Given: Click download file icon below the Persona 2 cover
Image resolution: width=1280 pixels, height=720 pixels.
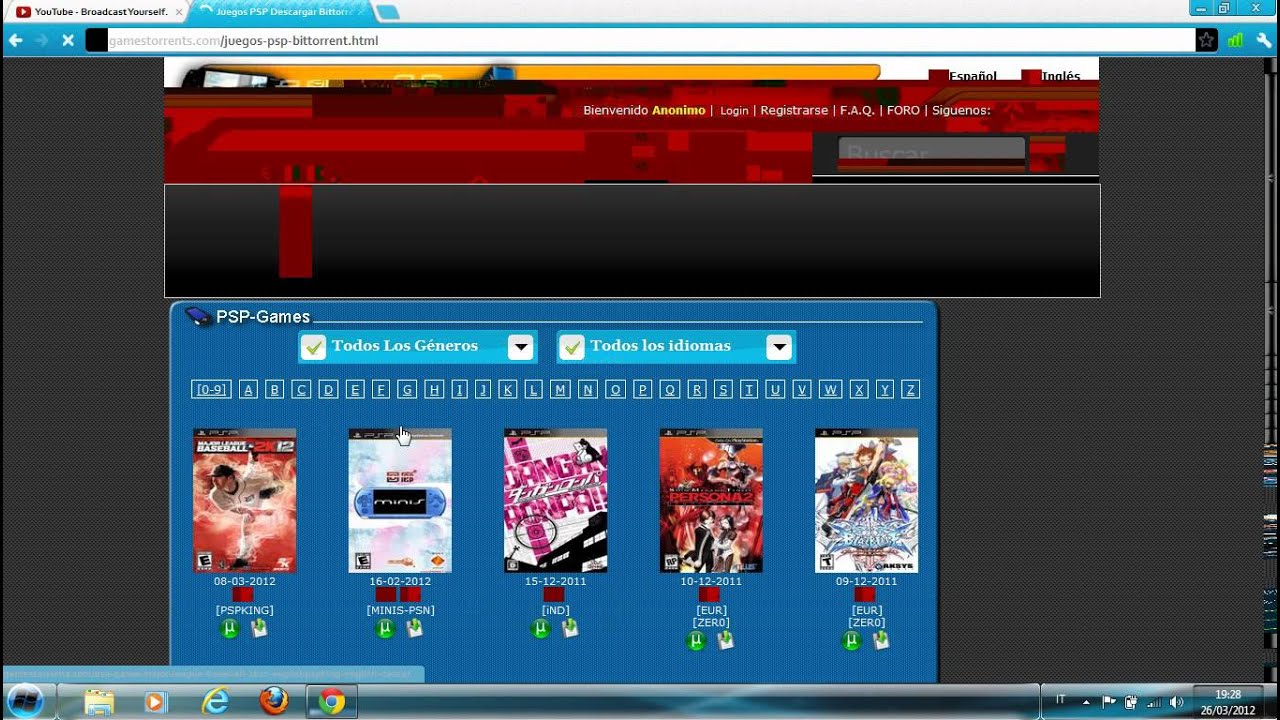Looking at the screenshot, I should [725, 640].
